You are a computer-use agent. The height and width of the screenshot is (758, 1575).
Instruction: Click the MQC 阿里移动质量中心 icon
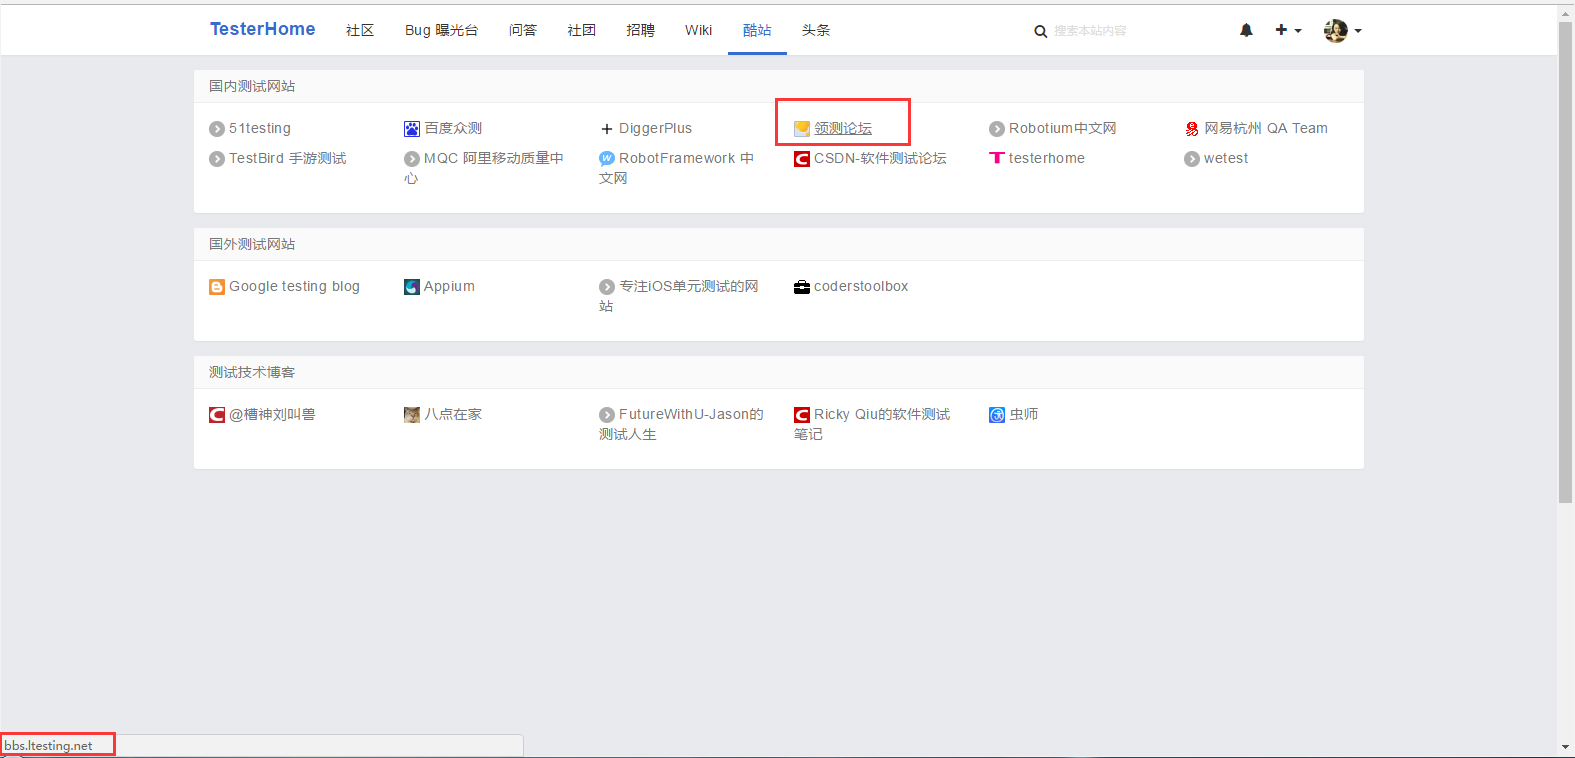tap(412, 159)
